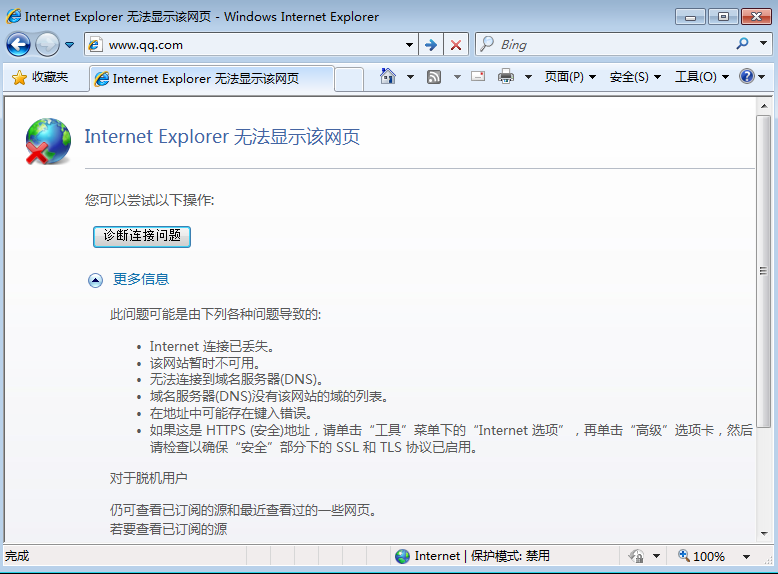Screen dimensions: 778x574
Task: Open the recent pages dropdown arrow
Action: coord(69,45)
